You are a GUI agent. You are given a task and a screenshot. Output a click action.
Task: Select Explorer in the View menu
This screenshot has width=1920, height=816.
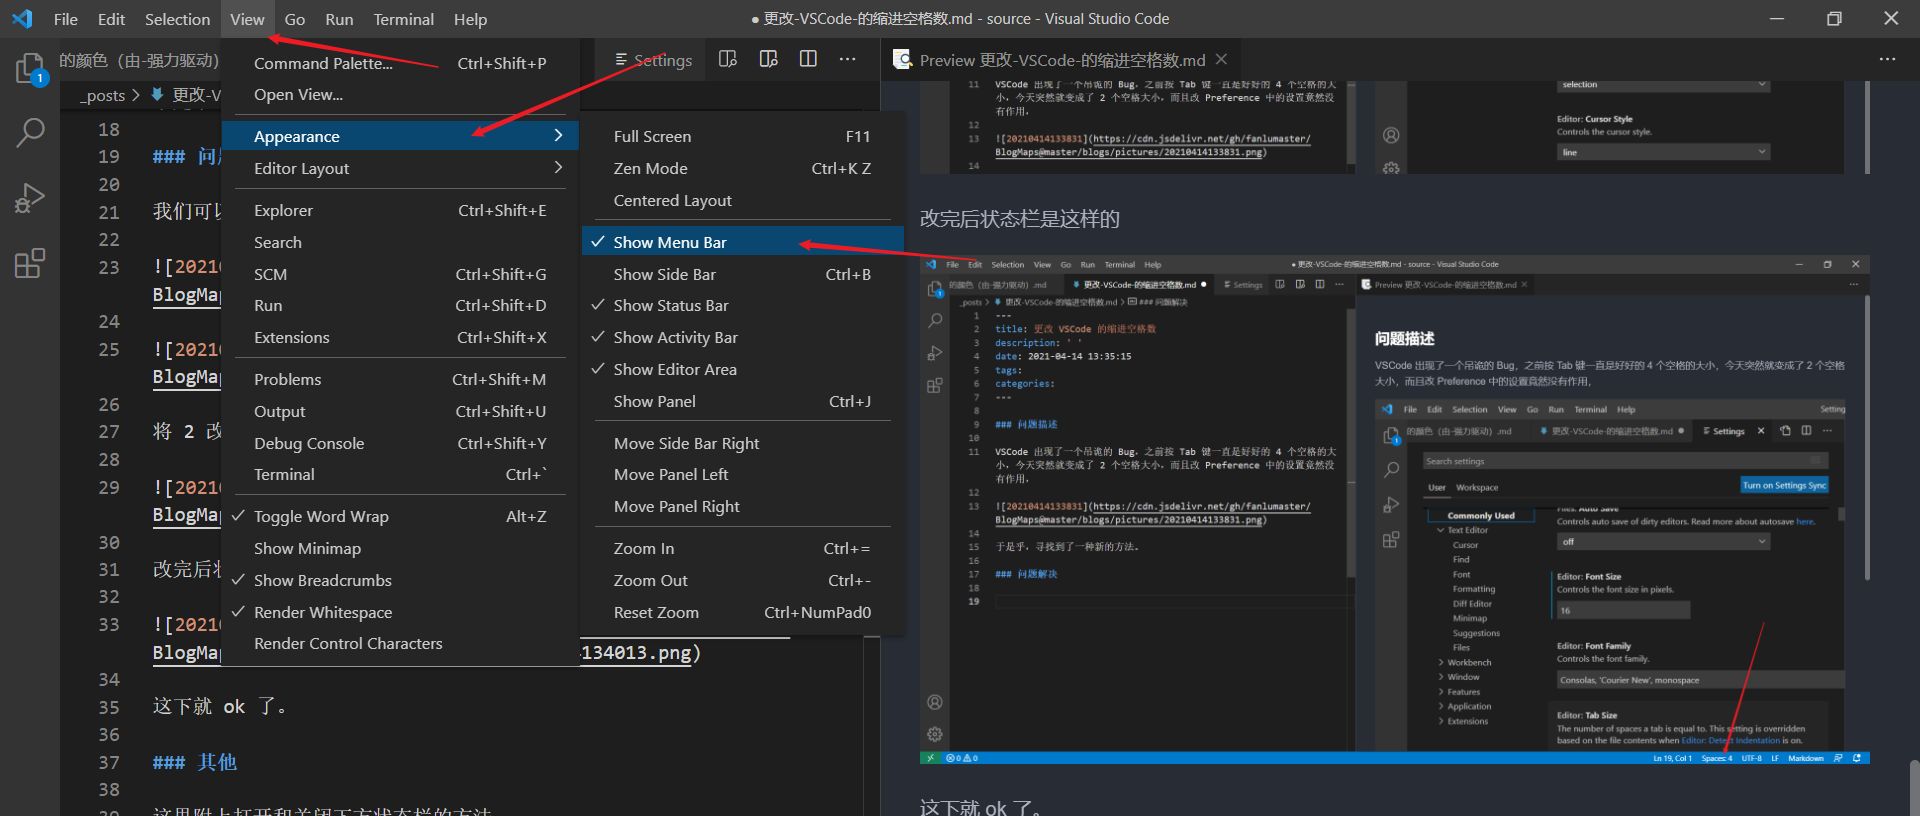point(400,210)
